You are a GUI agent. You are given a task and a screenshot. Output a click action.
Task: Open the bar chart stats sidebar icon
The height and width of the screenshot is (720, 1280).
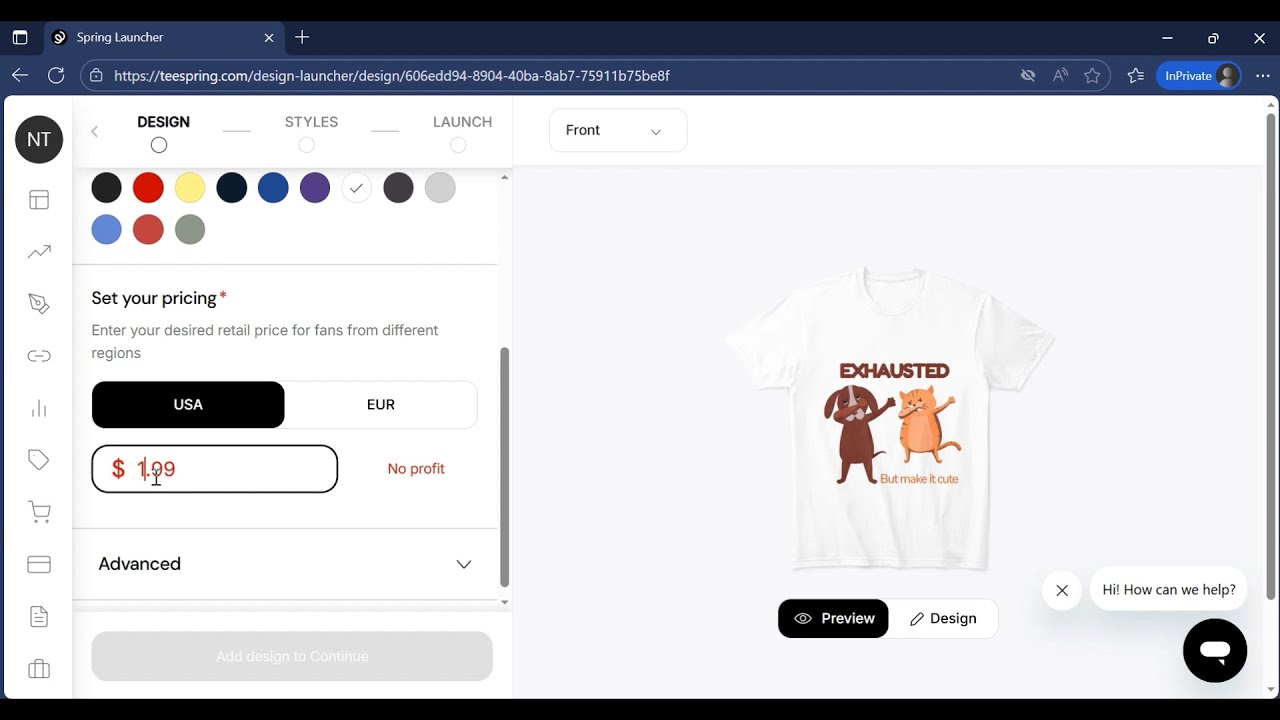(39, 408)
